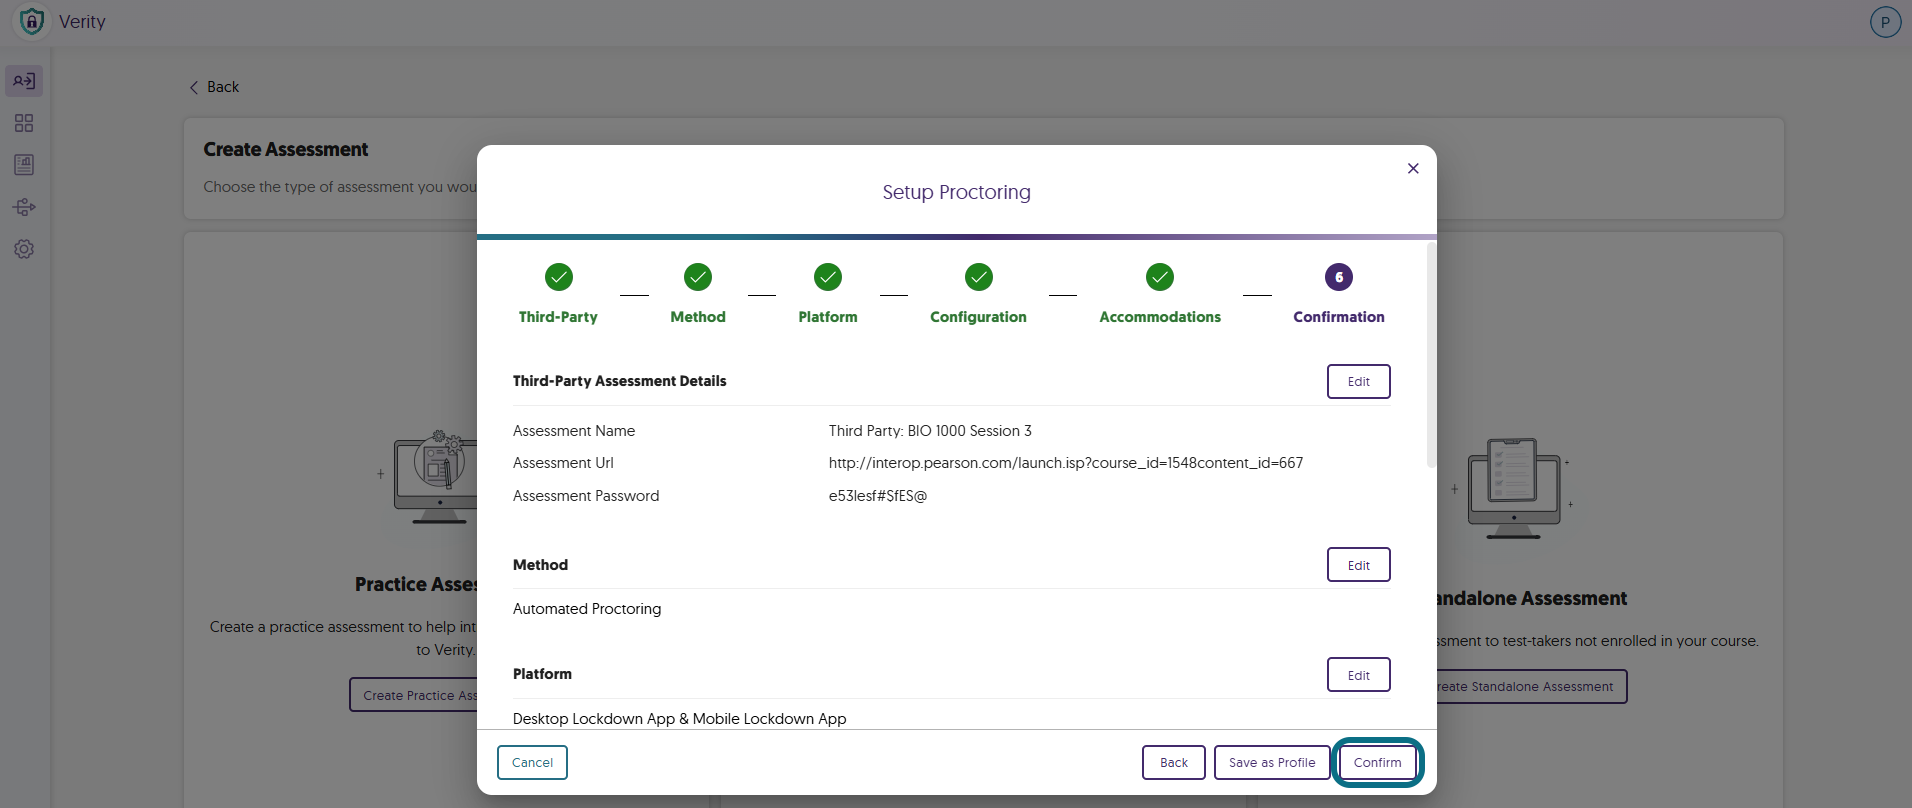Confirm the proctoring setup
The width and height of the screenshot is (1912, 808).
1378,762
